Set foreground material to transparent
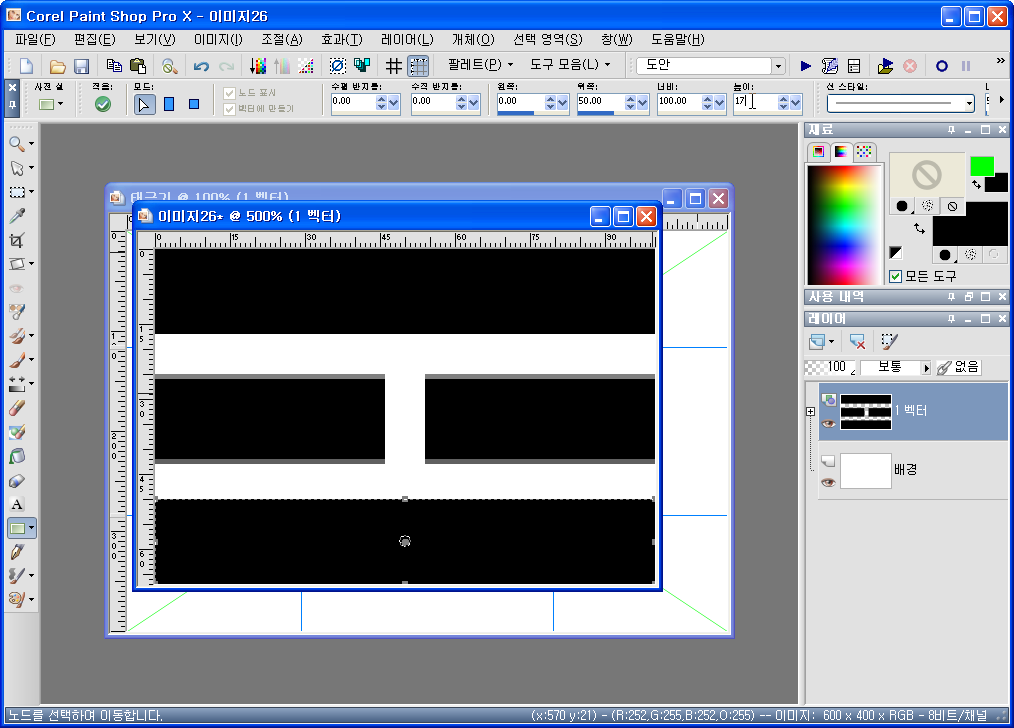Image resolution: width=1014 pixels, height=728 pixels. tap(952, 206)
